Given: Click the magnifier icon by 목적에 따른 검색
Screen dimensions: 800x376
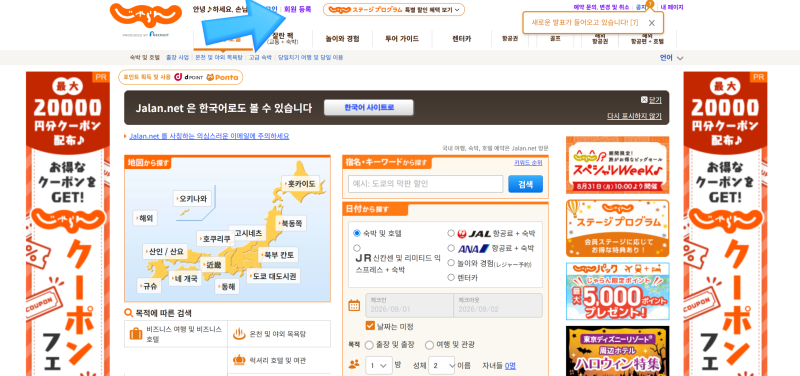Looking at the screenshot, I should 129,313.
